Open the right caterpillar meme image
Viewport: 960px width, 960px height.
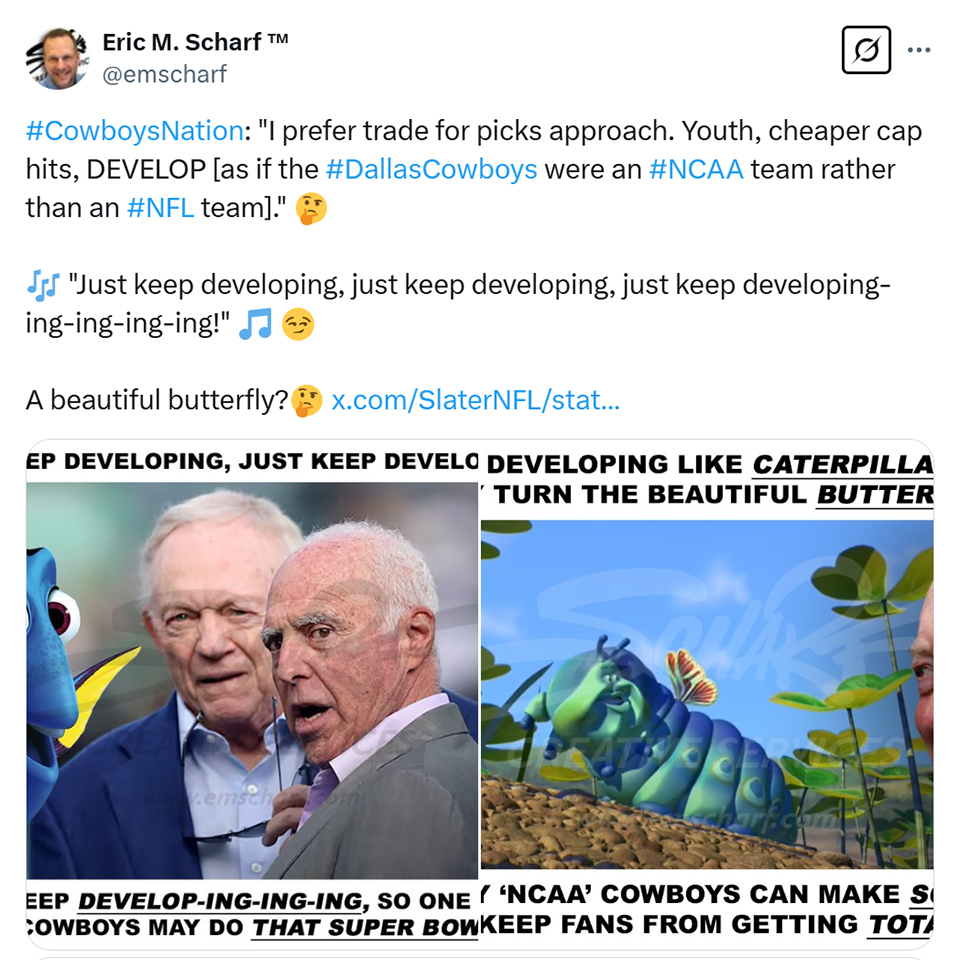coord(707,695)
